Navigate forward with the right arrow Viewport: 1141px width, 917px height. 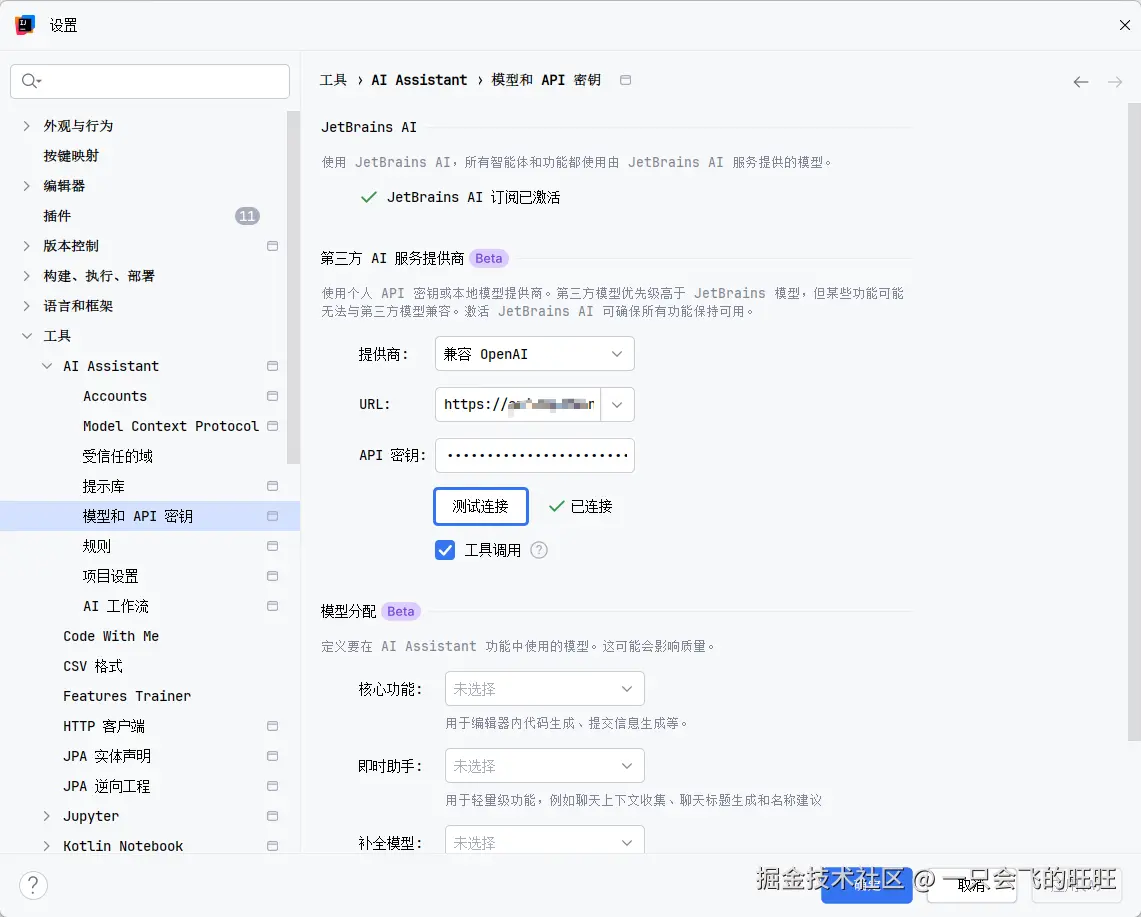click(x=1115, y=82)
